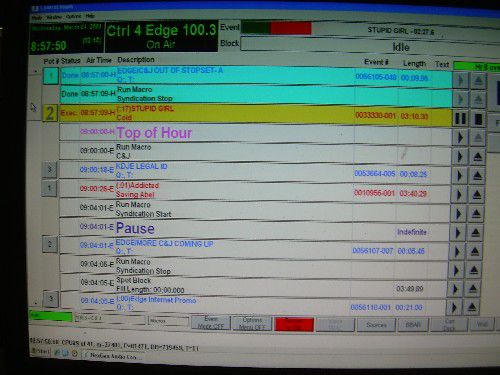Image resolution: width=500 pixels, height=375 pixels.
Task: Click the eject icon for EDGE/MORE C&J COMING UP
Action: 475,251
